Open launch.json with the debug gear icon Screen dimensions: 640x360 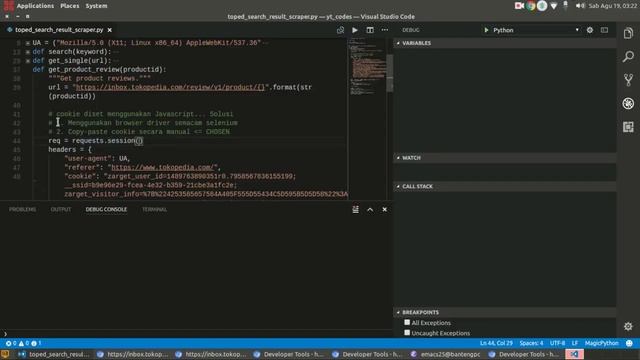click(590, 30)
